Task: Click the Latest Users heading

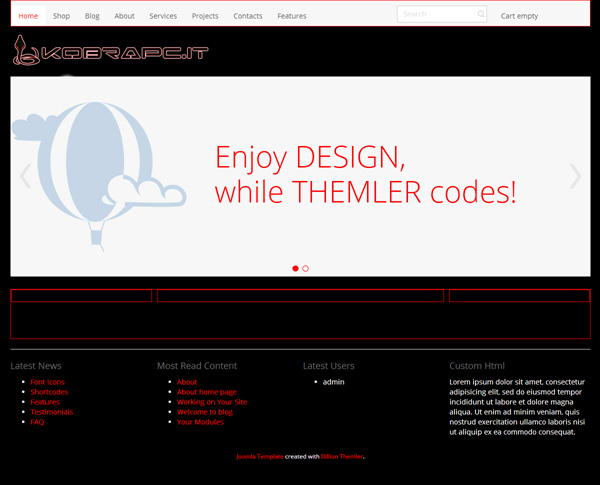Action: [x=328, y=366]
